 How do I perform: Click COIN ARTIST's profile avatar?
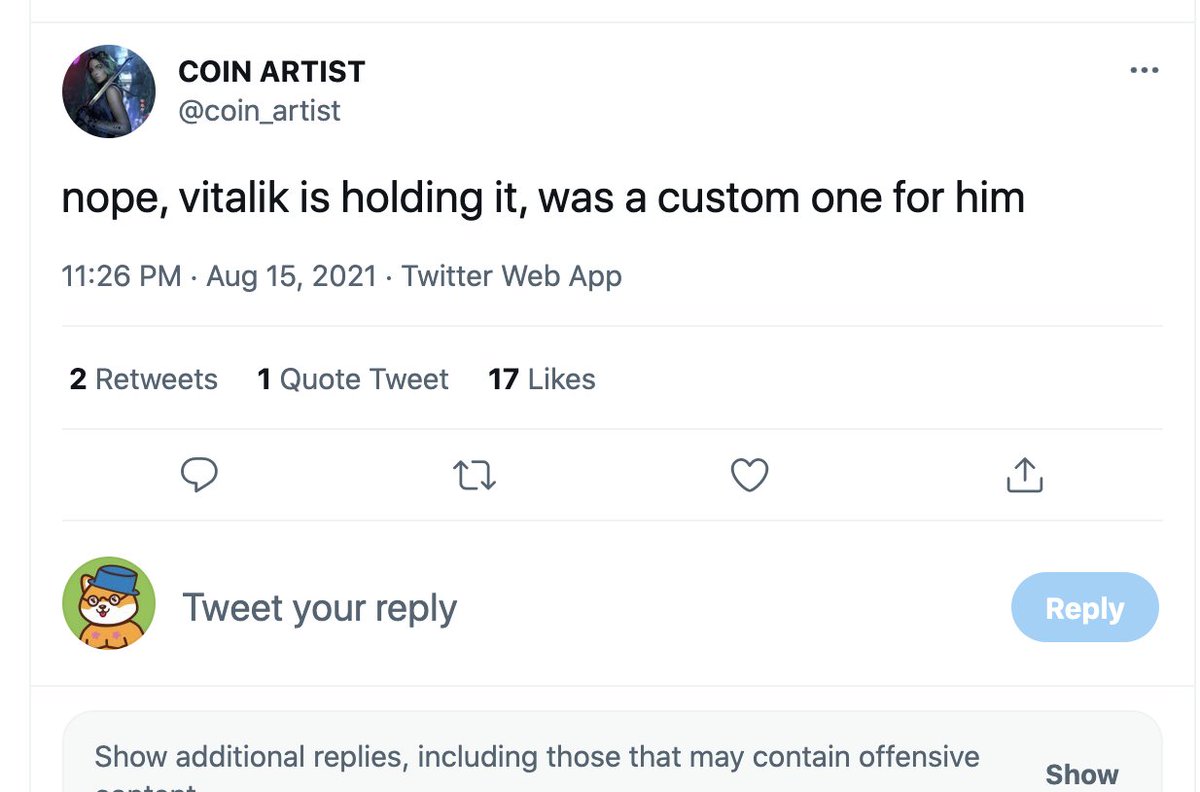109,91
